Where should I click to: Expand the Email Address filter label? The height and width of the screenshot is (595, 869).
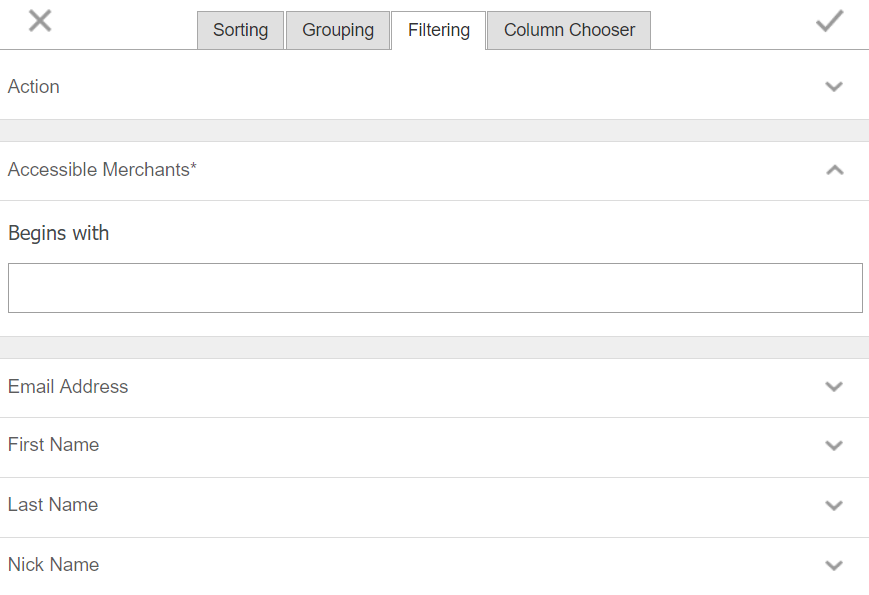(68, 387)
